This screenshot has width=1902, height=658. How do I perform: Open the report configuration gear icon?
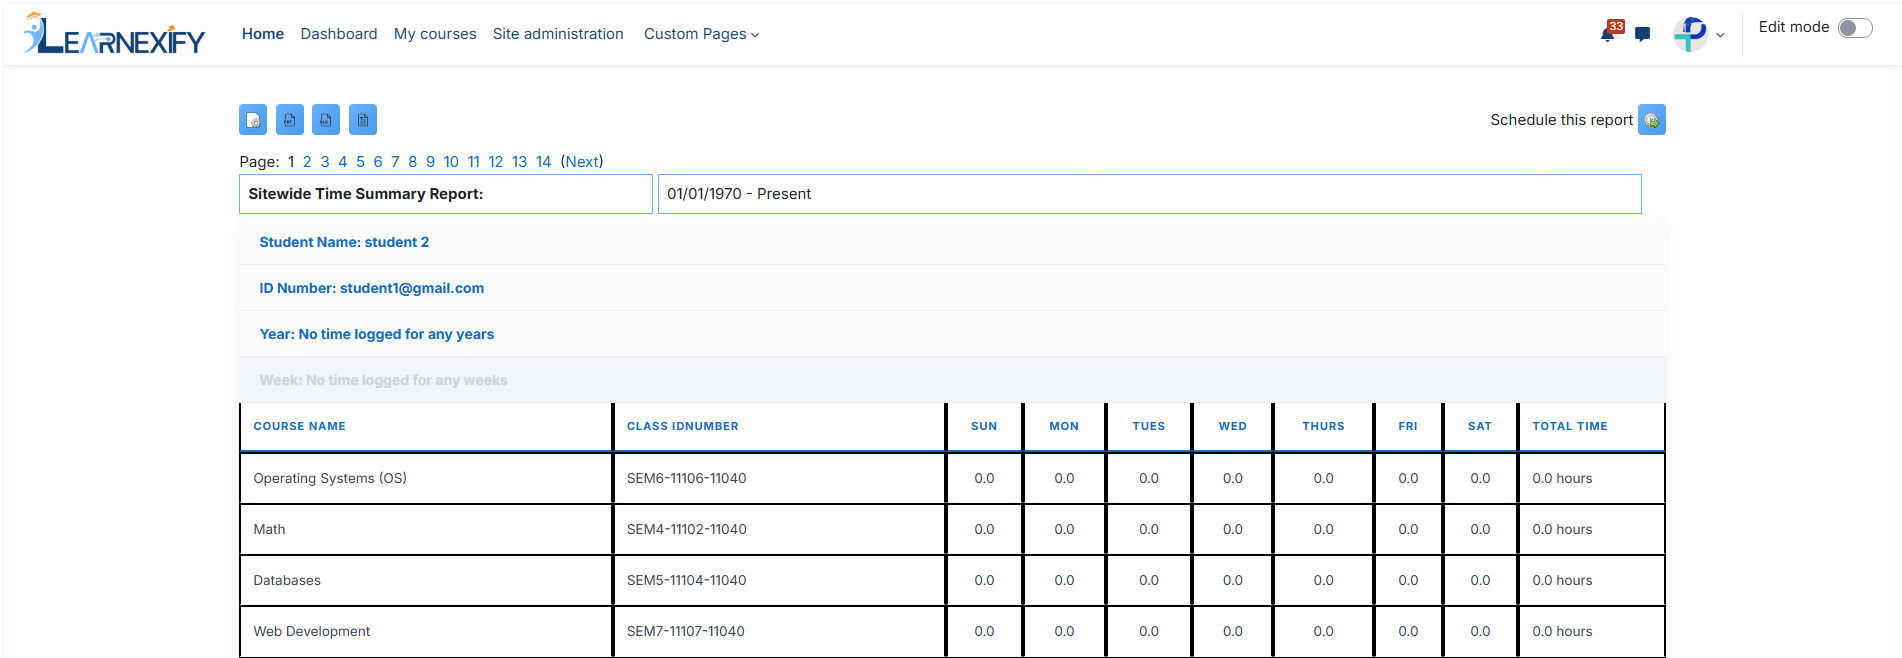[253, 120]
